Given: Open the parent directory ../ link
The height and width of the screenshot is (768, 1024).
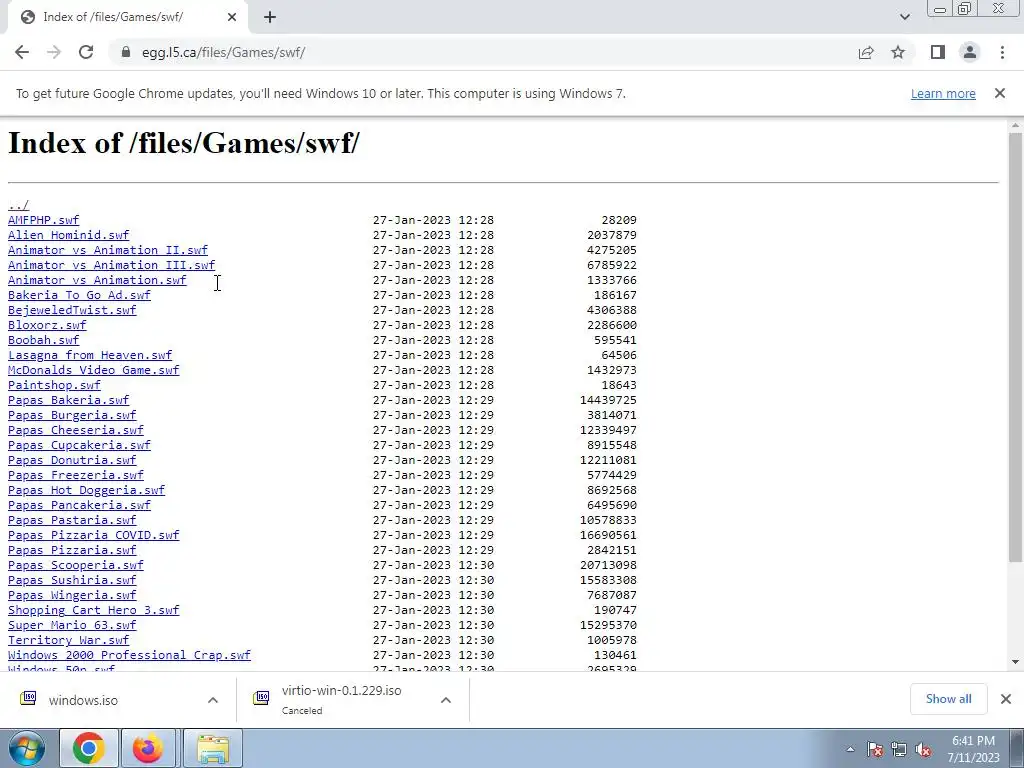Looking at the screenshot, I should pos(18,205).
